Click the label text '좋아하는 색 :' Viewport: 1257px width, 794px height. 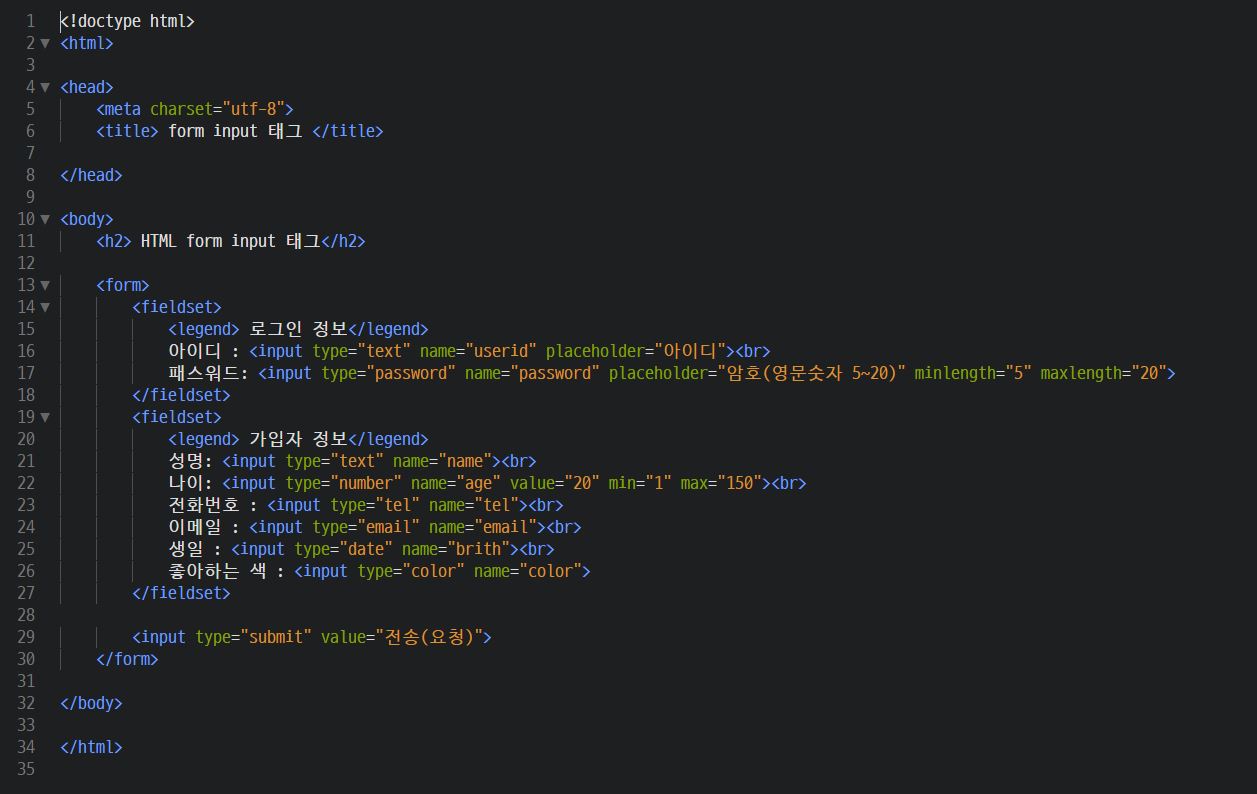[x=227, y=571]
